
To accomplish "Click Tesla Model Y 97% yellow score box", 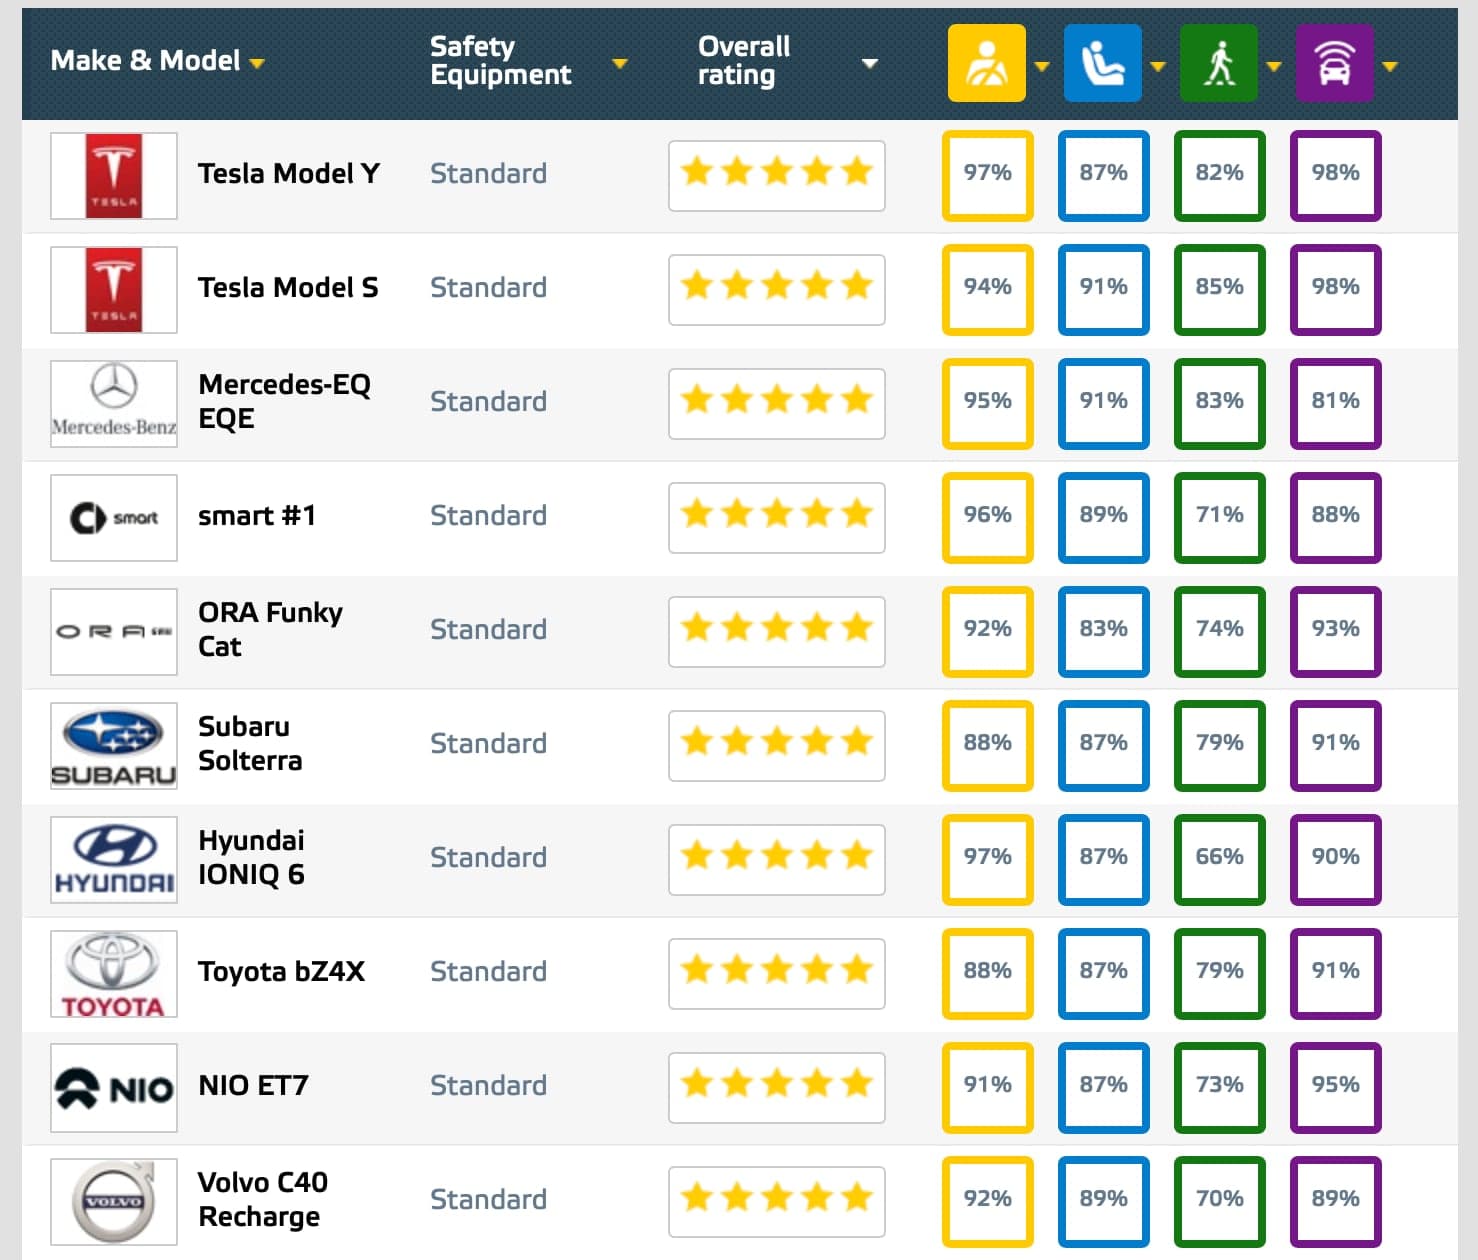I will 987,175.
